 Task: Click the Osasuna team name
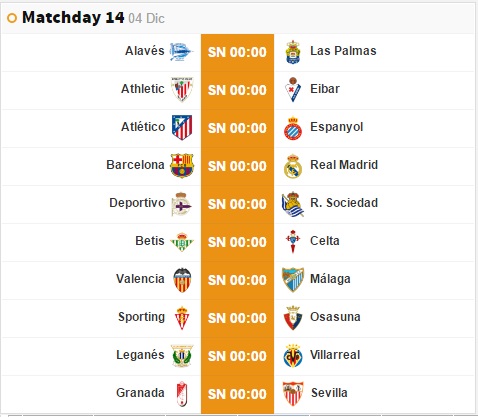coord(335,317)
